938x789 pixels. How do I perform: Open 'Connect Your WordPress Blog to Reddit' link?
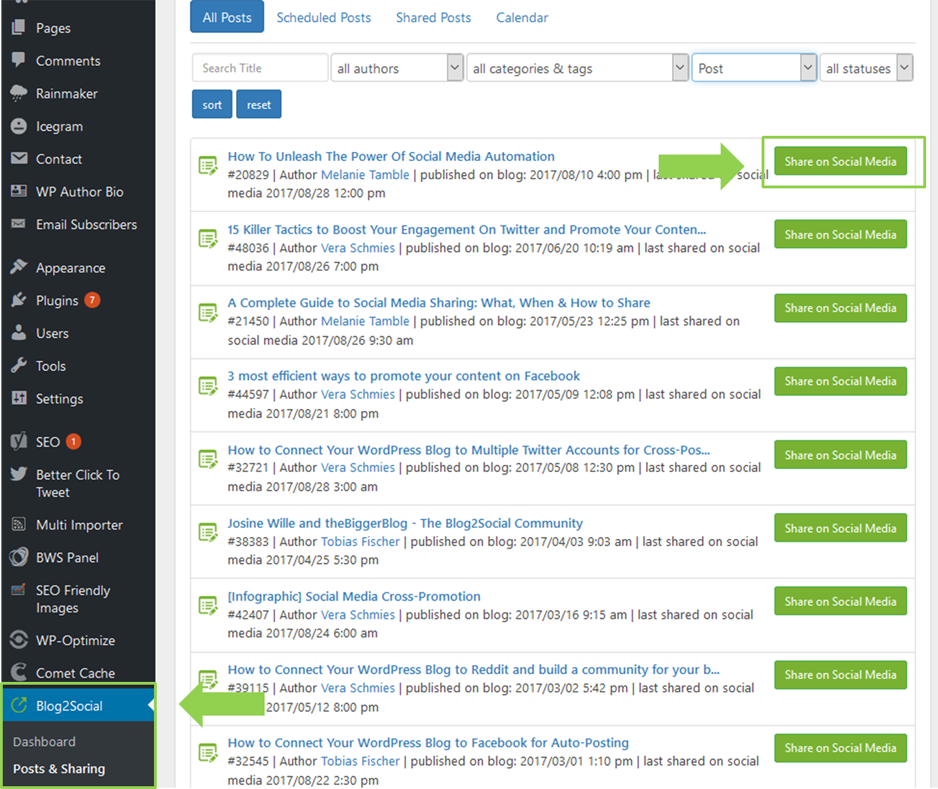[473, 669]
